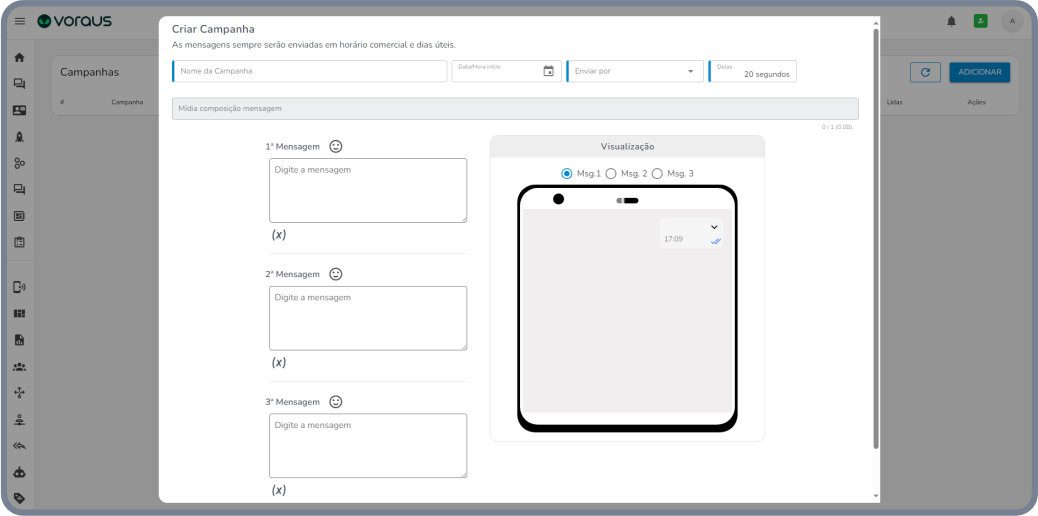The image size is (1038, 516).
Task: Insert variable (x) under first message
Action: coord(279,235)
